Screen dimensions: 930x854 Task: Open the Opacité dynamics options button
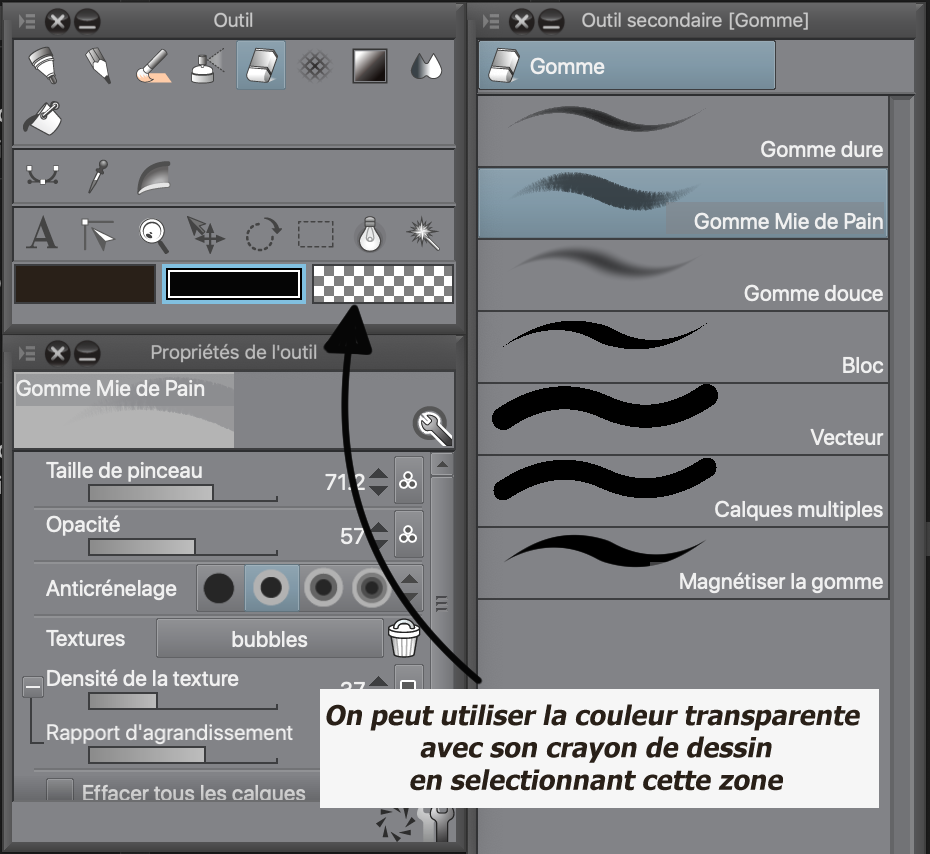point(408,535)
